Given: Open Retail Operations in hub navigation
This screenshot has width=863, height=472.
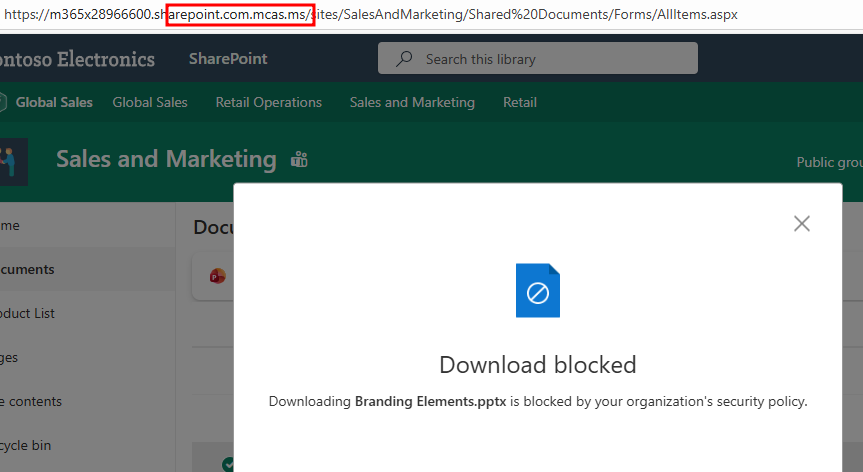Looking at the screenshot, I should pyautogui.click(x=268, y=102).
